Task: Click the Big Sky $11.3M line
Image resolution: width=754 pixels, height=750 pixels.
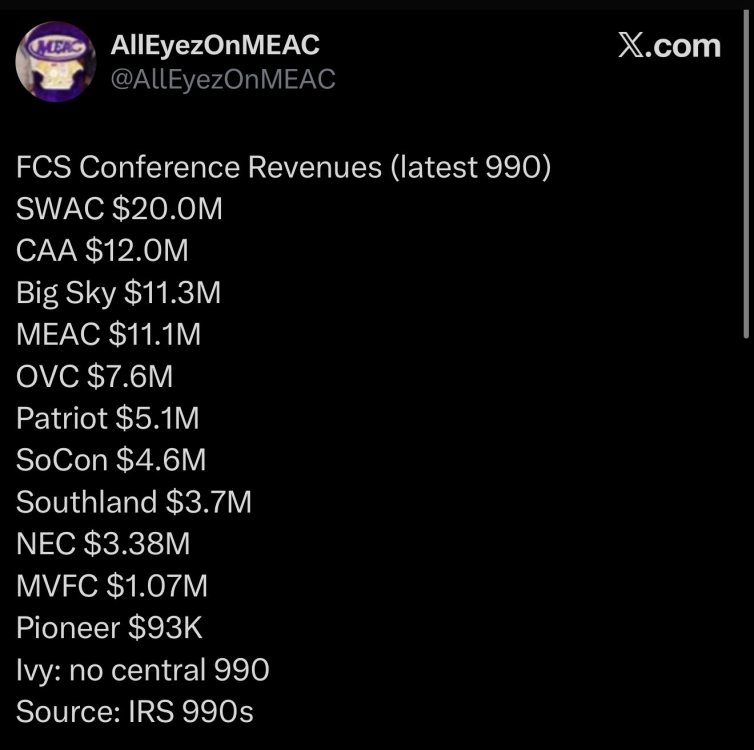Action: tap(118, 293)
